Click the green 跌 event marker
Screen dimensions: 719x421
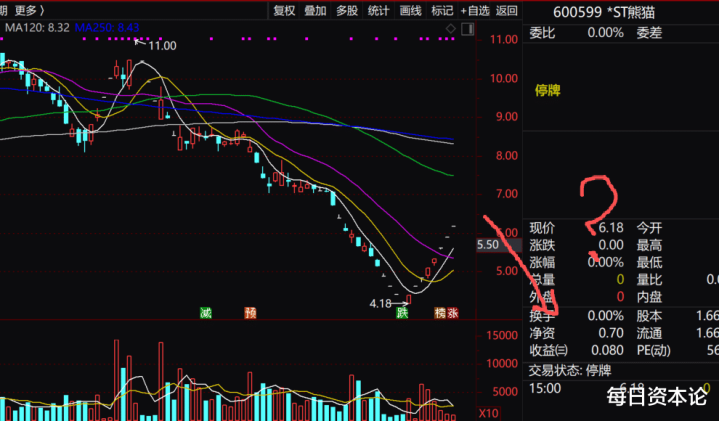402,313
